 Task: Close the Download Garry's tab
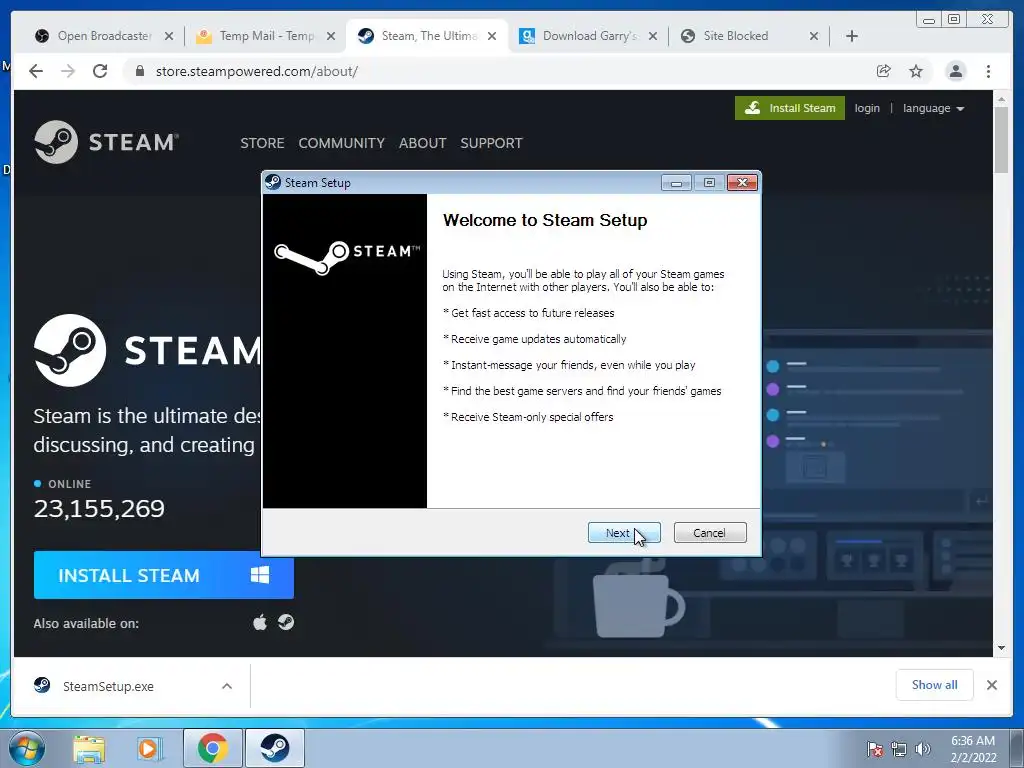pyautogui.click(x=652, y=36)
